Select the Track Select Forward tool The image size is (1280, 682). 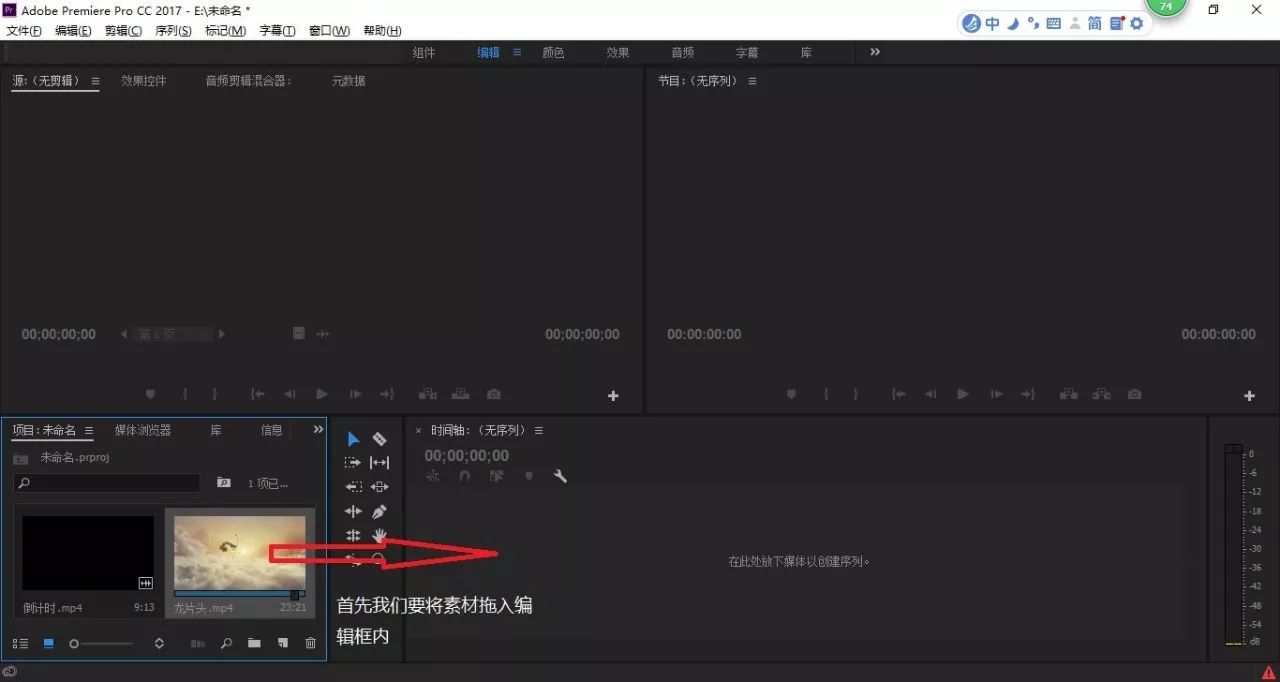(x=353, y=463)
